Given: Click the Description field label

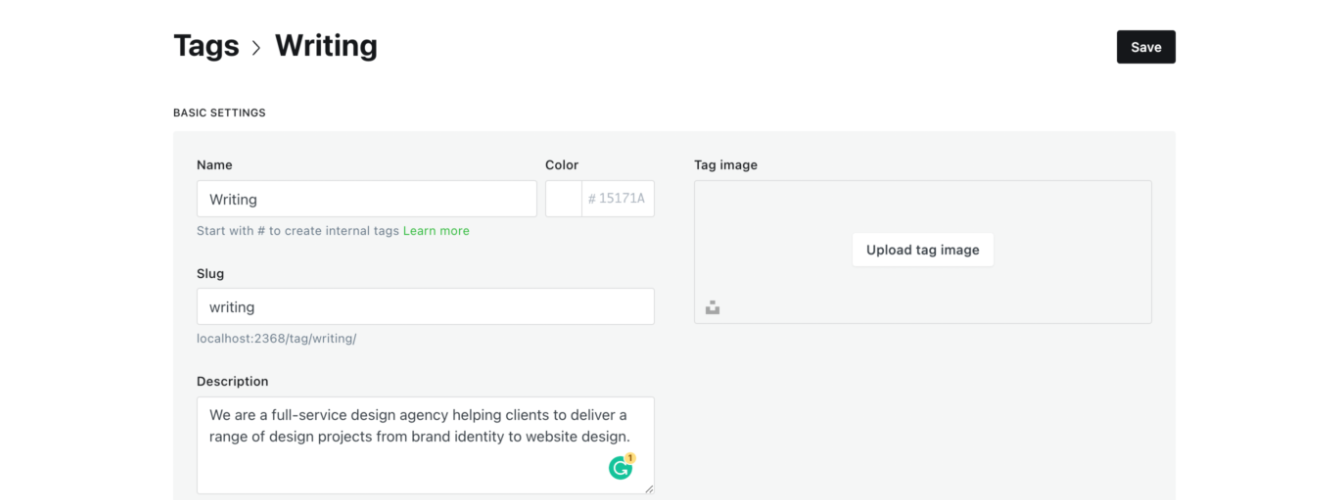Looking at the screenshot, I should point(232,381).
